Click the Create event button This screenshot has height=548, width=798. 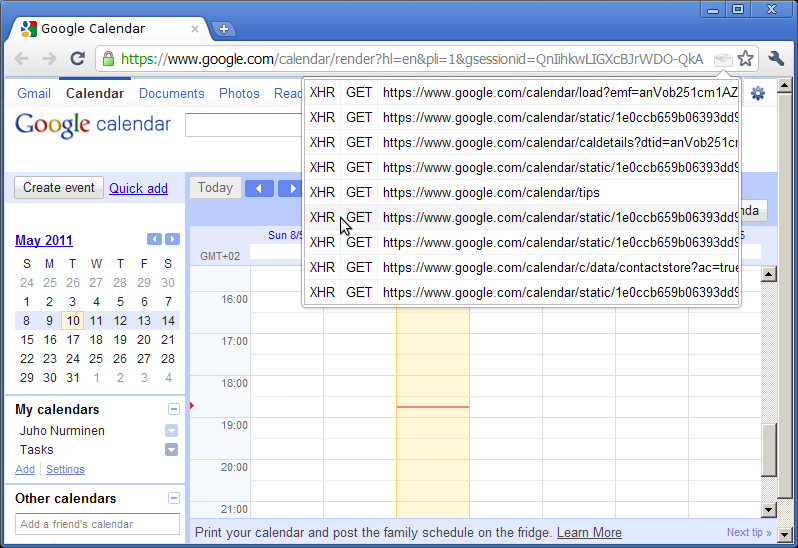pos(59,188)
